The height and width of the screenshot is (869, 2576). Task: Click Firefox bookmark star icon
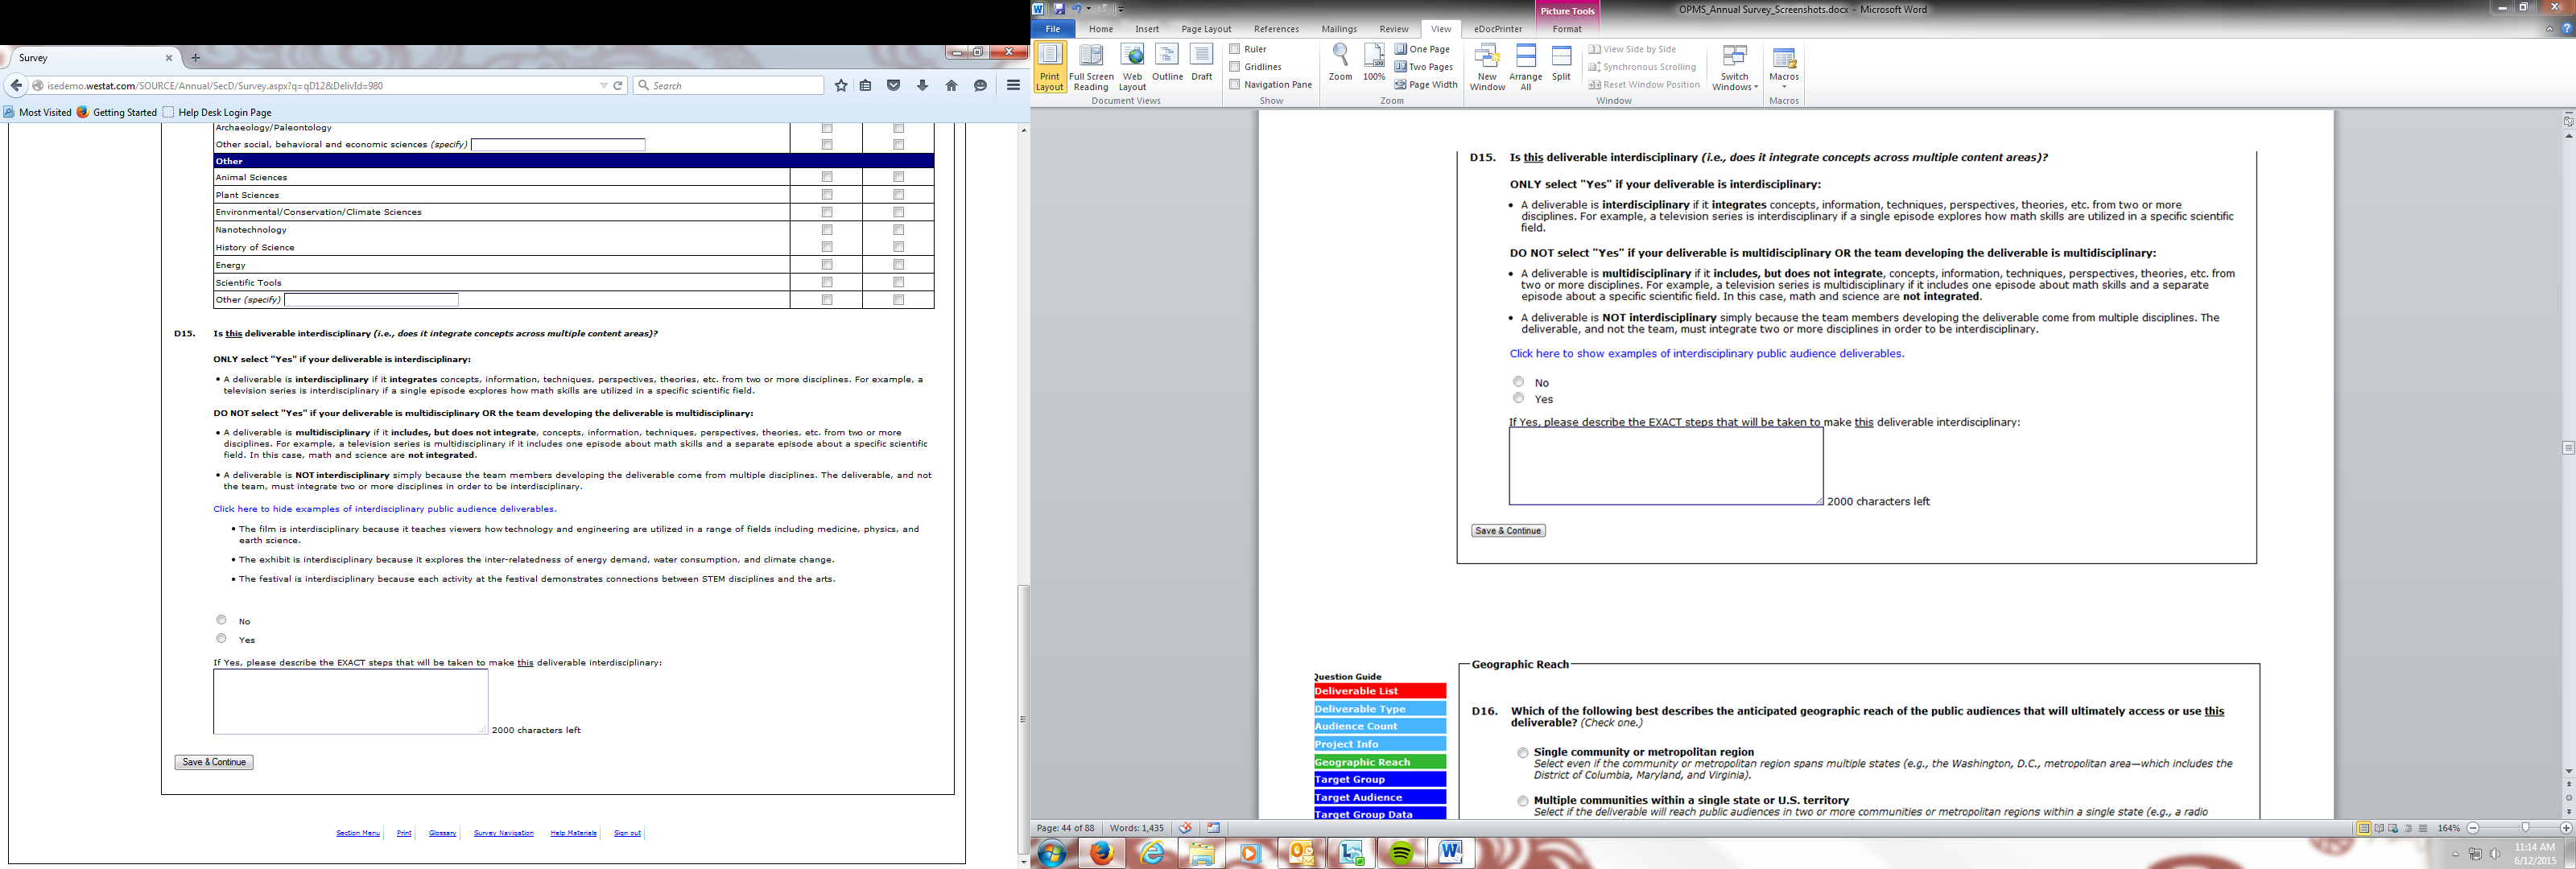click(841, 86)
